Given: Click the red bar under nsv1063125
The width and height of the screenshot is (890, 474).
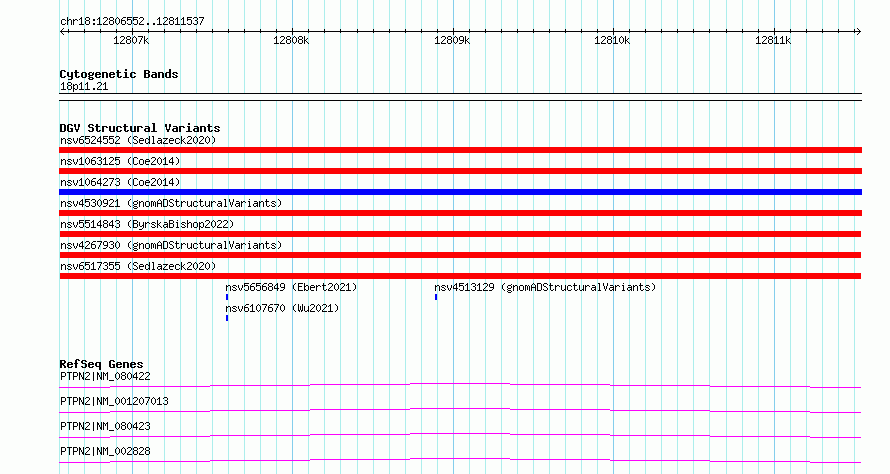Looking at the screenshot, I should (460, 171).
